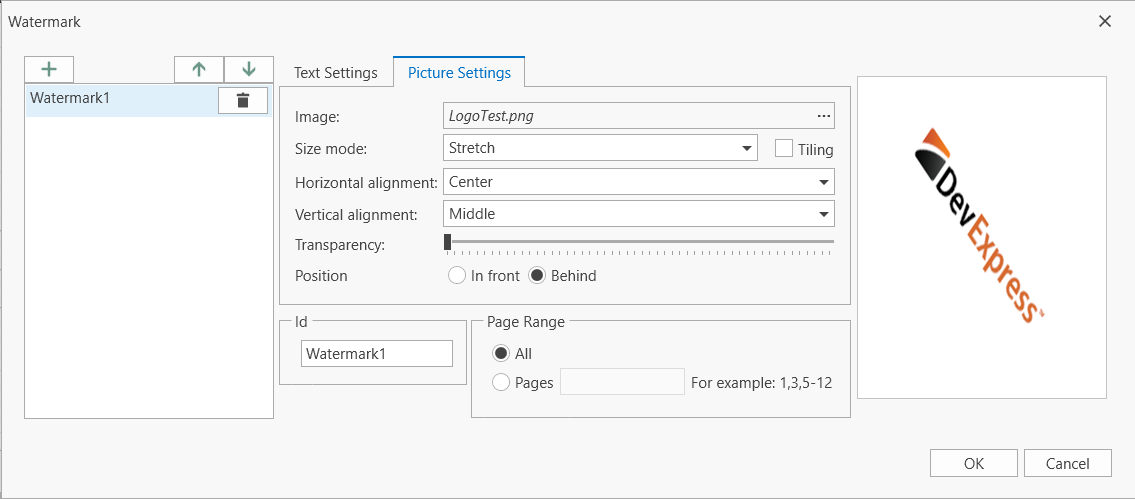Select the Behind position option
The width and height of the screenshot is (1135, 499).
click(x=536, y=276)
